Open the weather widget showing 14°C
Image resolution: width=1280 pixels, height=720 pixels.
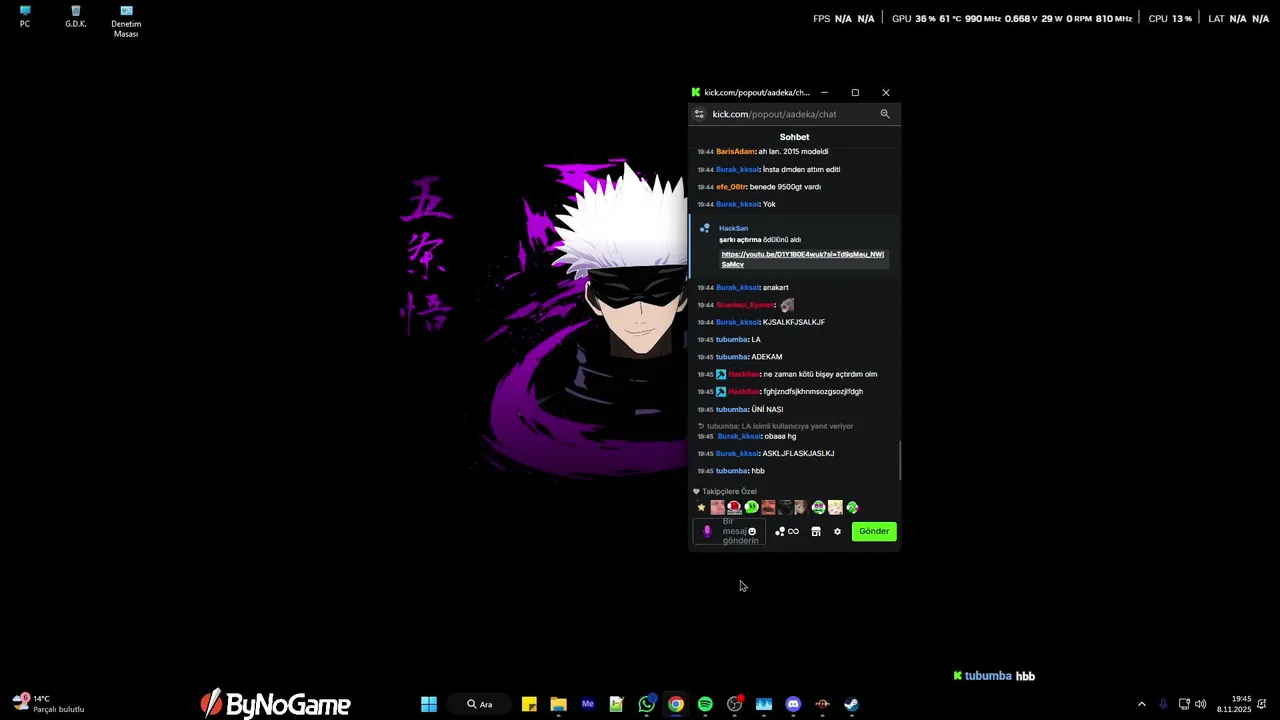[47, 704]
